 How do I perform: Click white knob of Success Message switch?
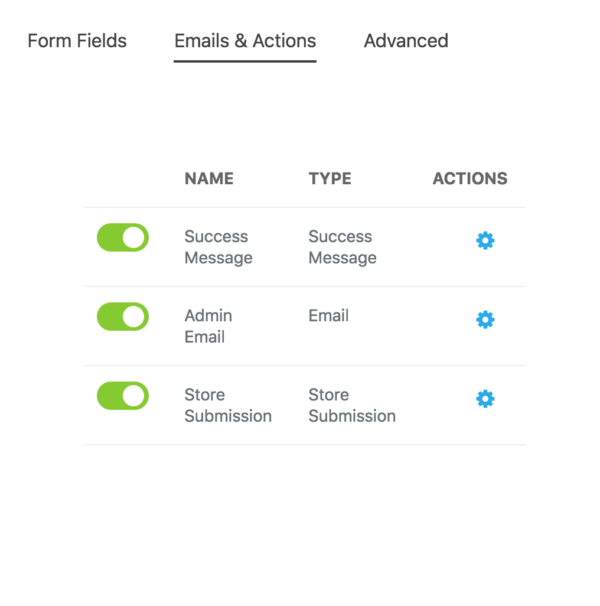pyautogui.click(x=134, y=237)
